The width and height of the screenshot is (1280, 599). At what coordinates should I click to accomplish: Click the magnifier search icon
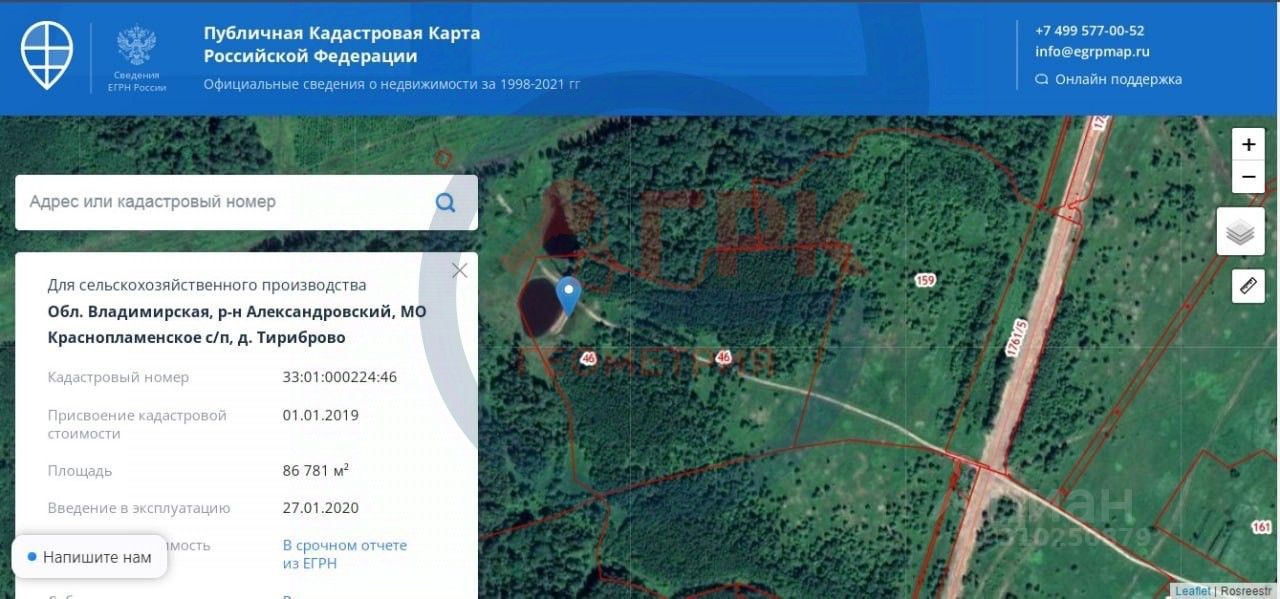[446, 202]
